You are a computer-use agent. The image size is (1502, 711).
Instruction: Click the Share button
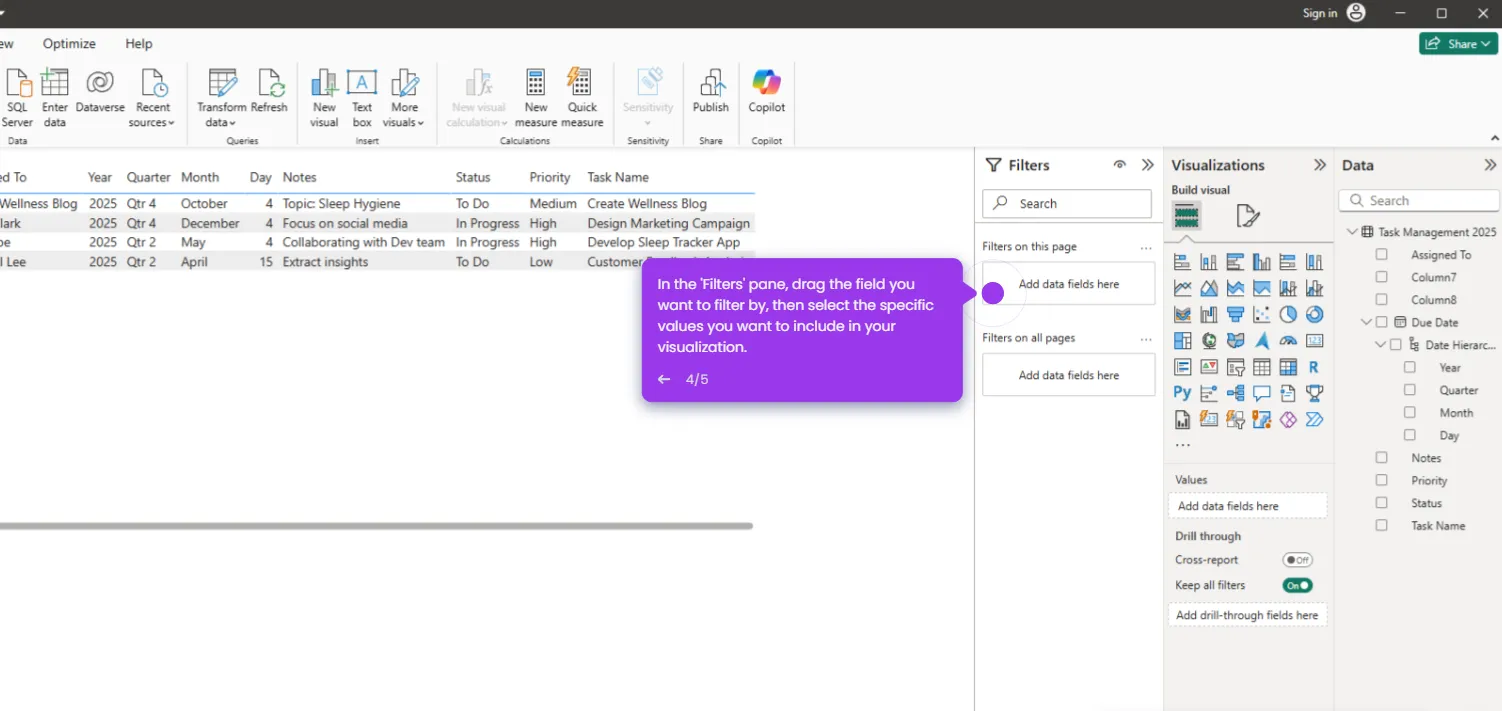pos(1458,44)
